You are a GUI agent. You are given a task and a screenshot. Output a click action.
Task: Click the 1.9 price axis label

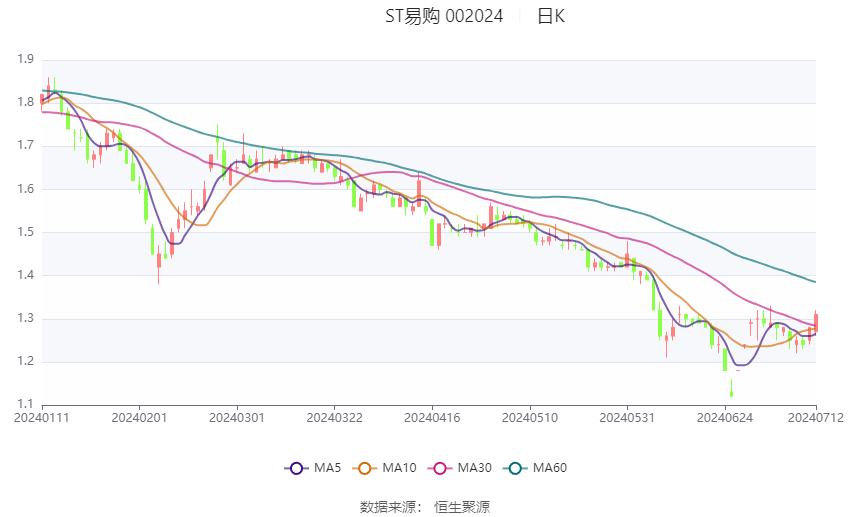click(25, 59)
